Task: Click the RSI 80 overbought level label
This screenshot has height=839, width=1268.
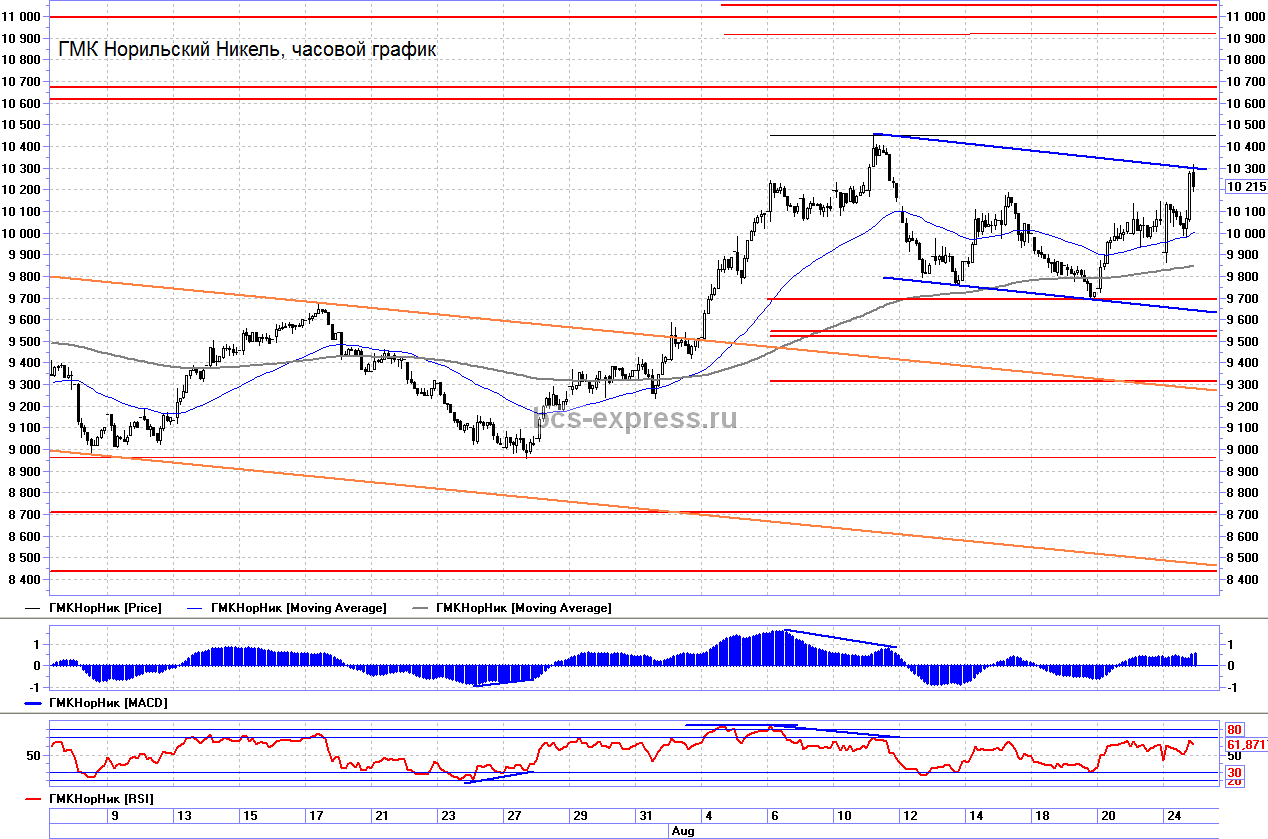Action: coord(1234,730)
